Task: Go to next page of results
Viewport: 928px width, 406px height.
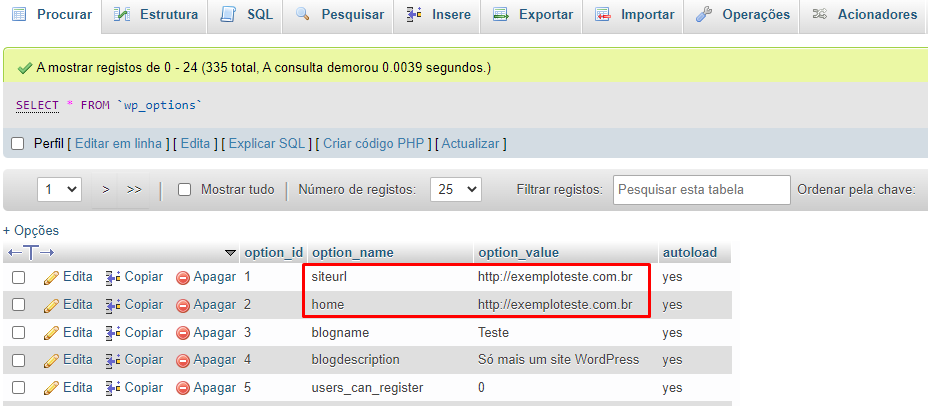Action: 106,189
